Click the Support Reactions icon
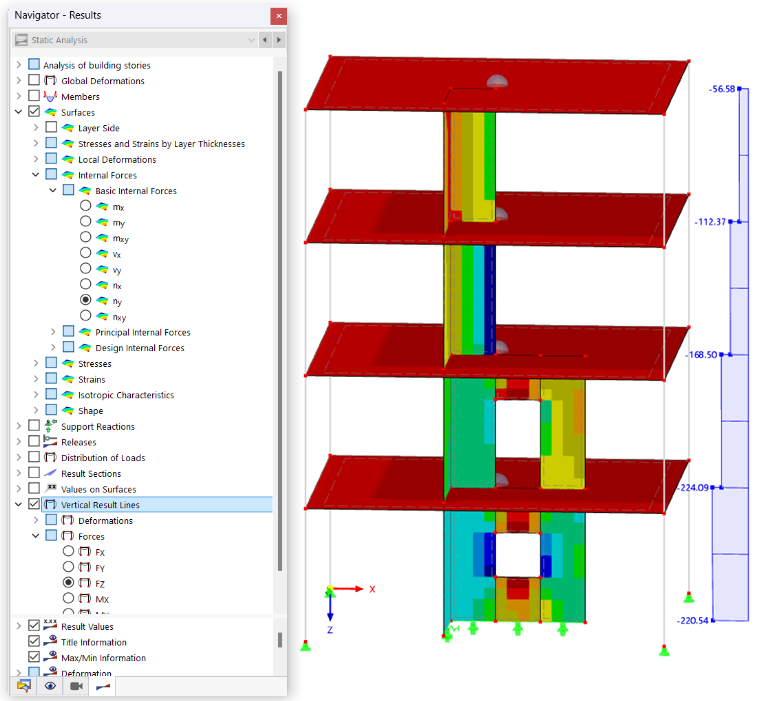This screenshot has height=701, width=760. pos(50,426)
